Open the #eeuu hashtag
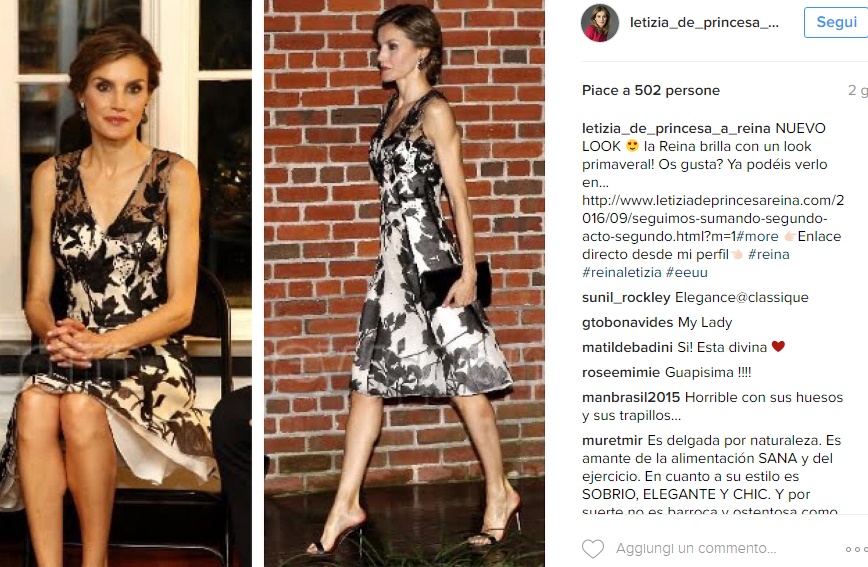The height and width of the screenshot is (567, 868). pyautogui.click(x=686, y=272)
